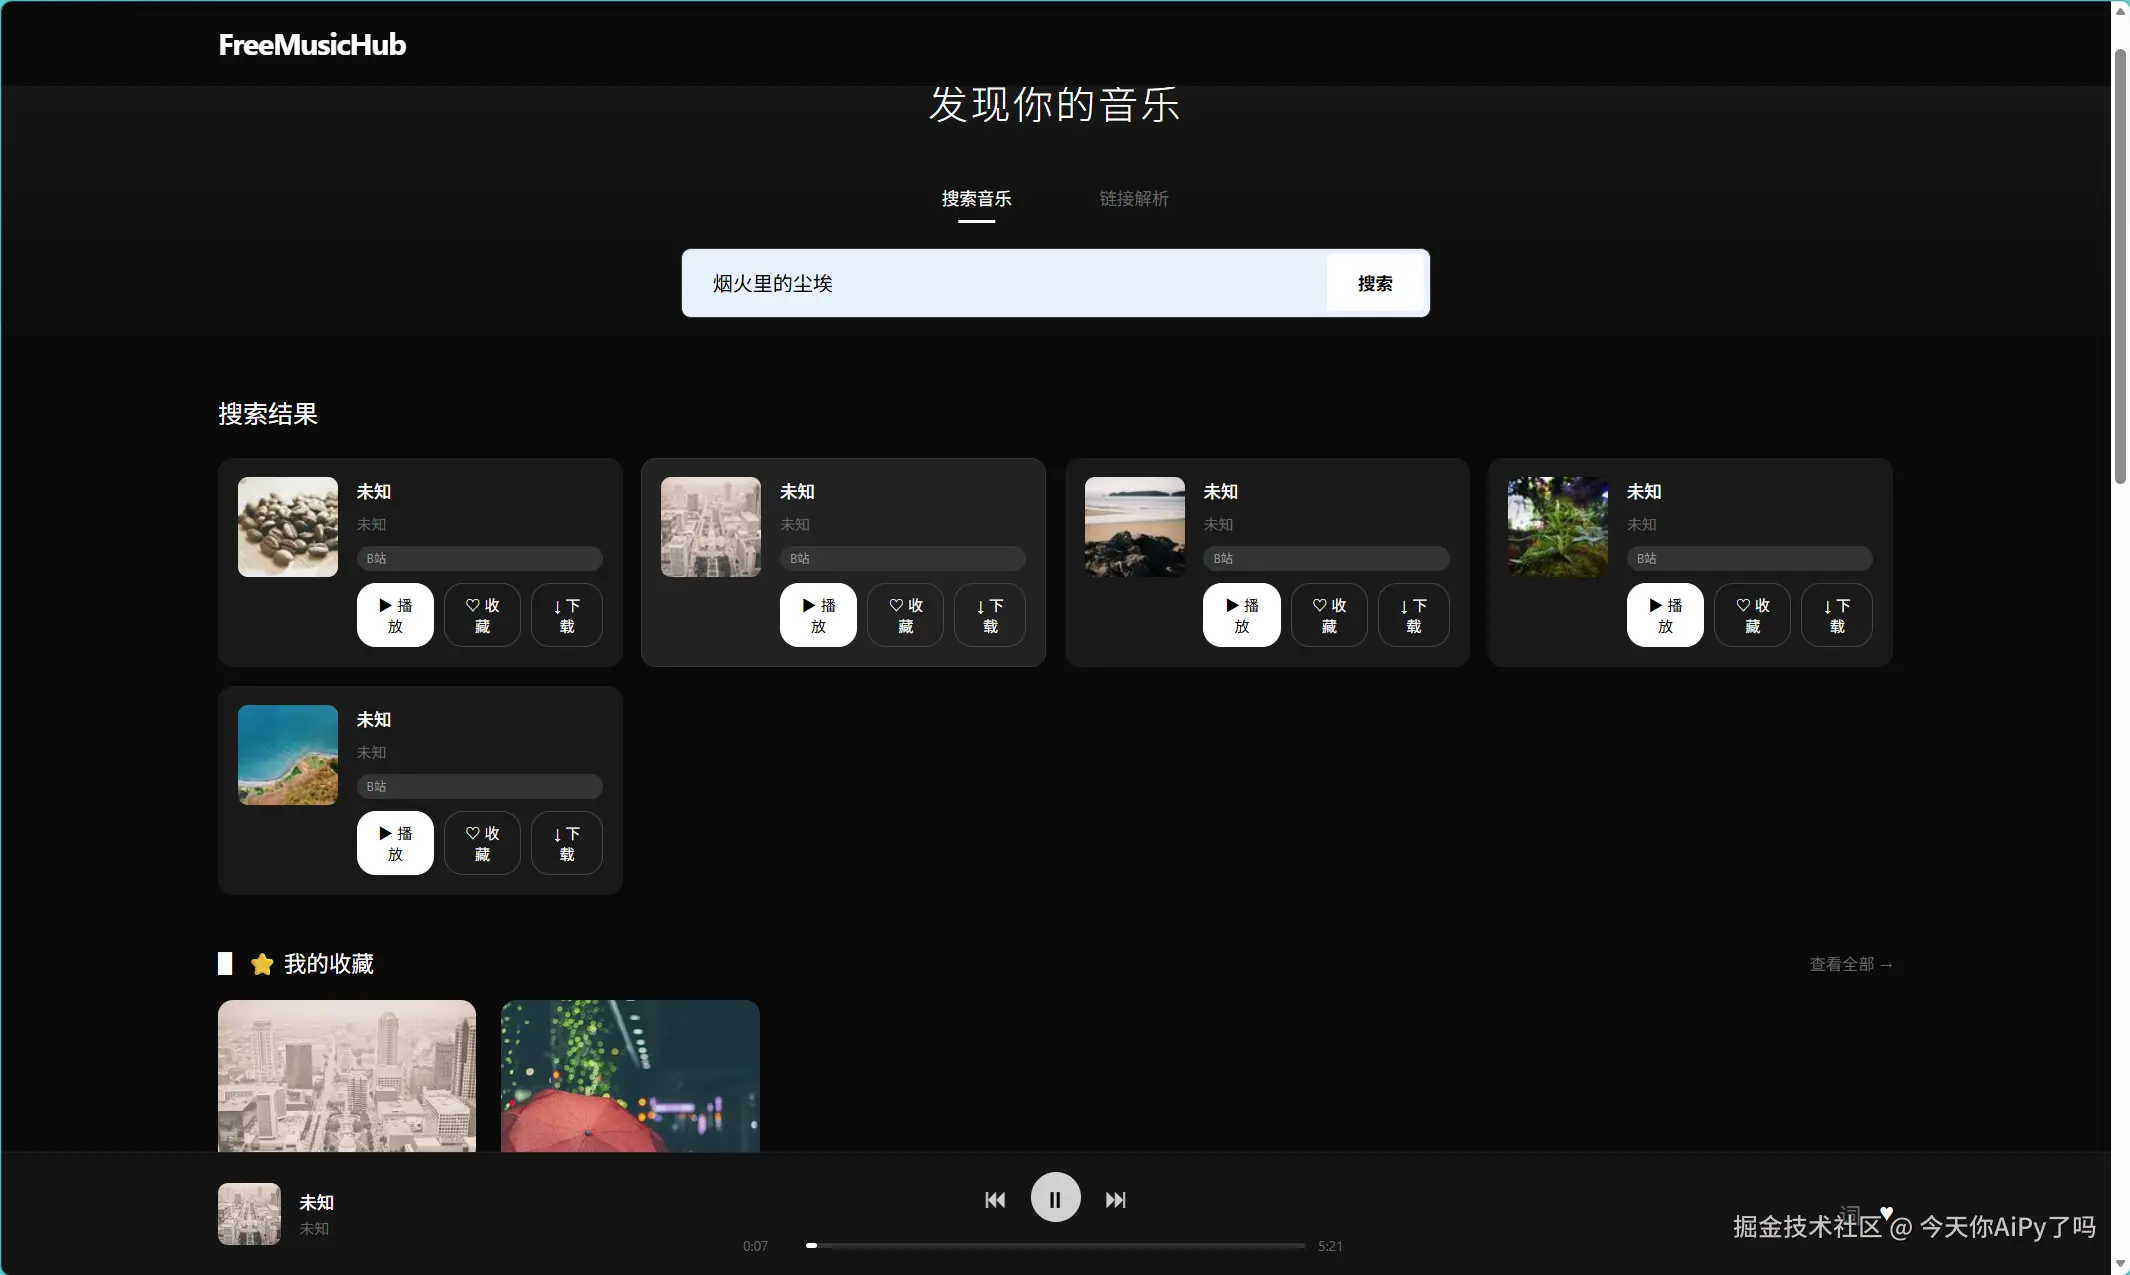Open the 查看全部 favorites link
The height and width of the screenshot is (1275, 2130).
pyautogui.click(x=1850, y=964)
